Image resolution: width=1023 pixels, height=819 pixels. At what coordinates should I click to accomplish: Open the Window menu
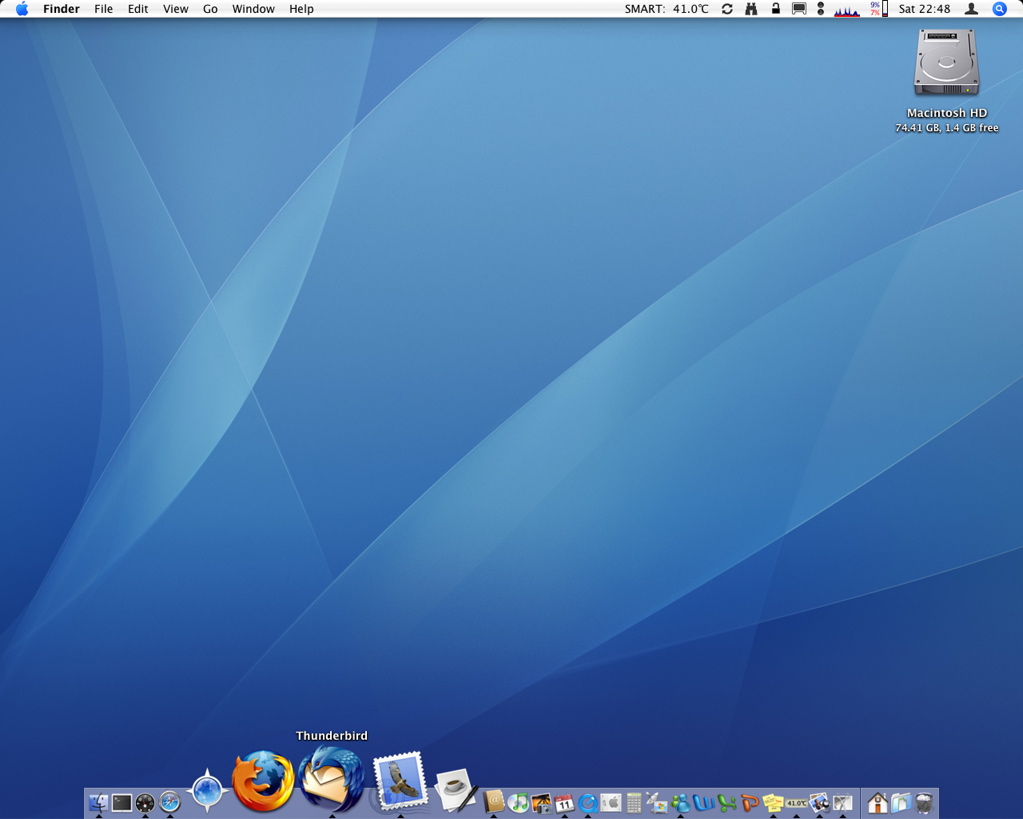tap(253, 9)
